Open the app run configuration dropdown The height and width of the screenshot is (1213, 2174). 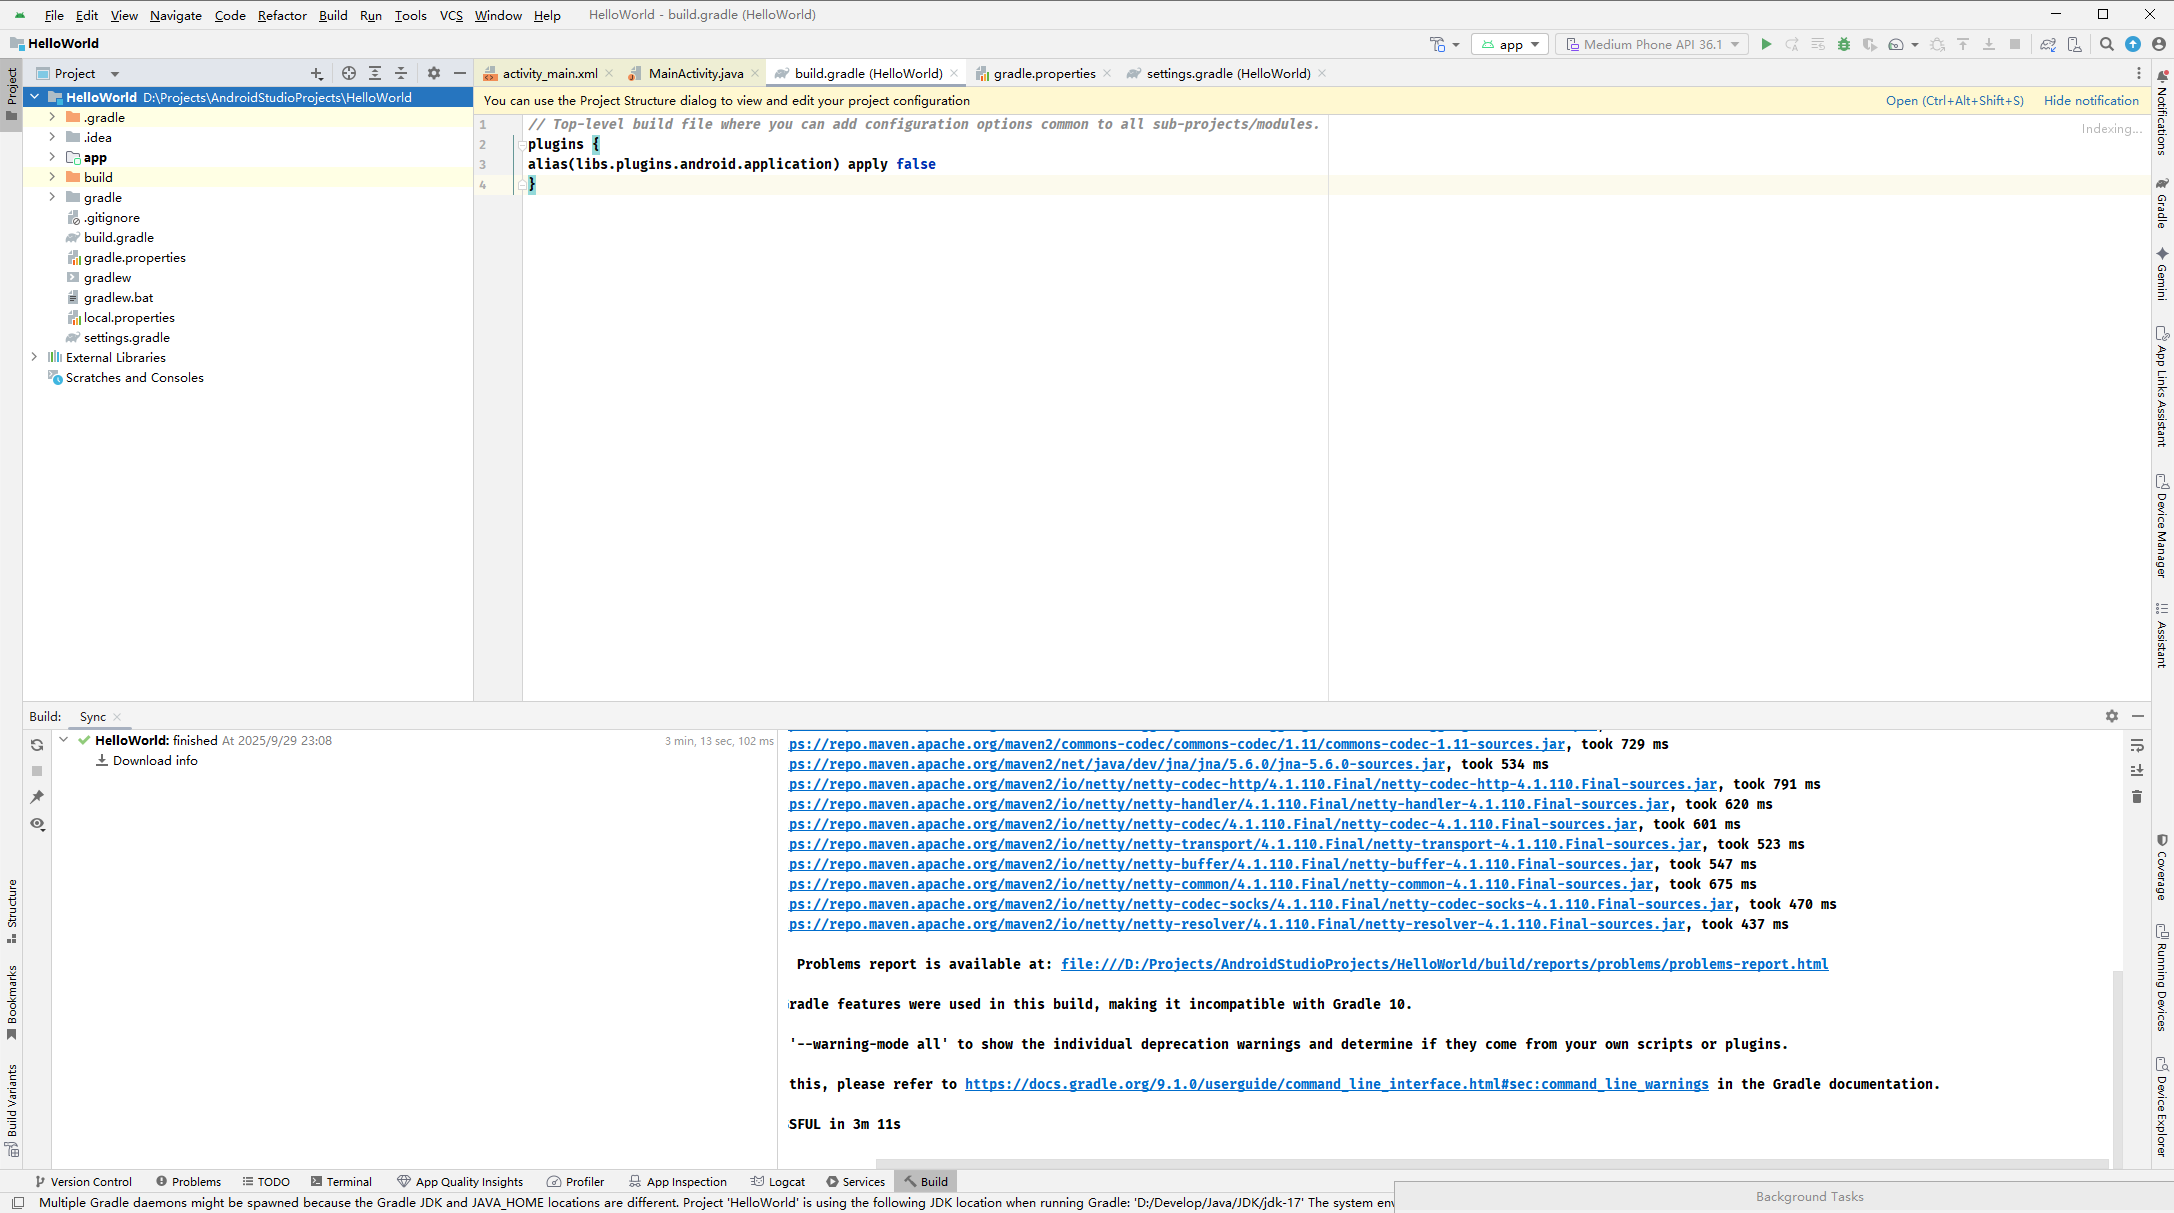click(x=1510, y=44)
